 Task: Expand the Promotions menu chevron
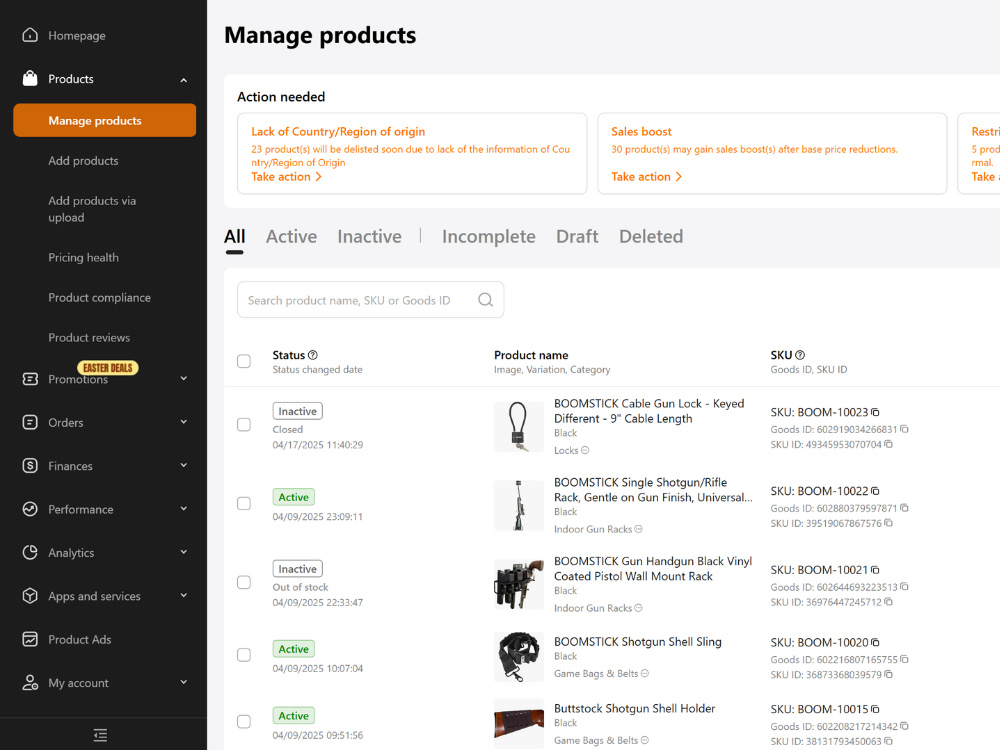tap(184, 378)
